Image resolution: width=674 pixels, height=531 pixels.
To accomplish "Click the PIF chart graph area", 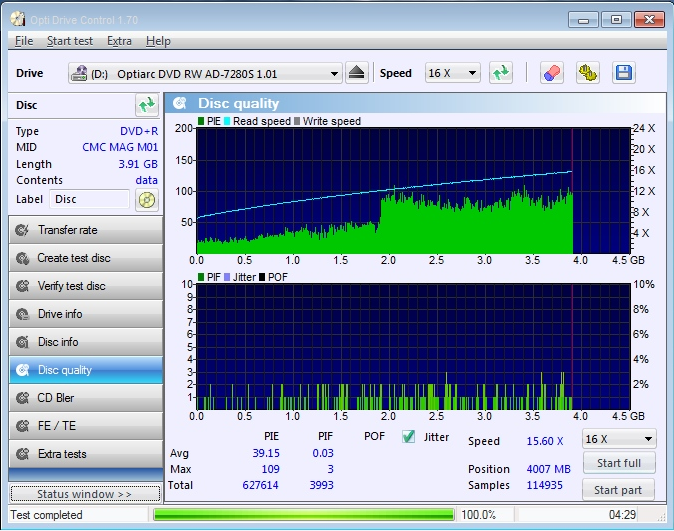I will click(x=413, y=347).
